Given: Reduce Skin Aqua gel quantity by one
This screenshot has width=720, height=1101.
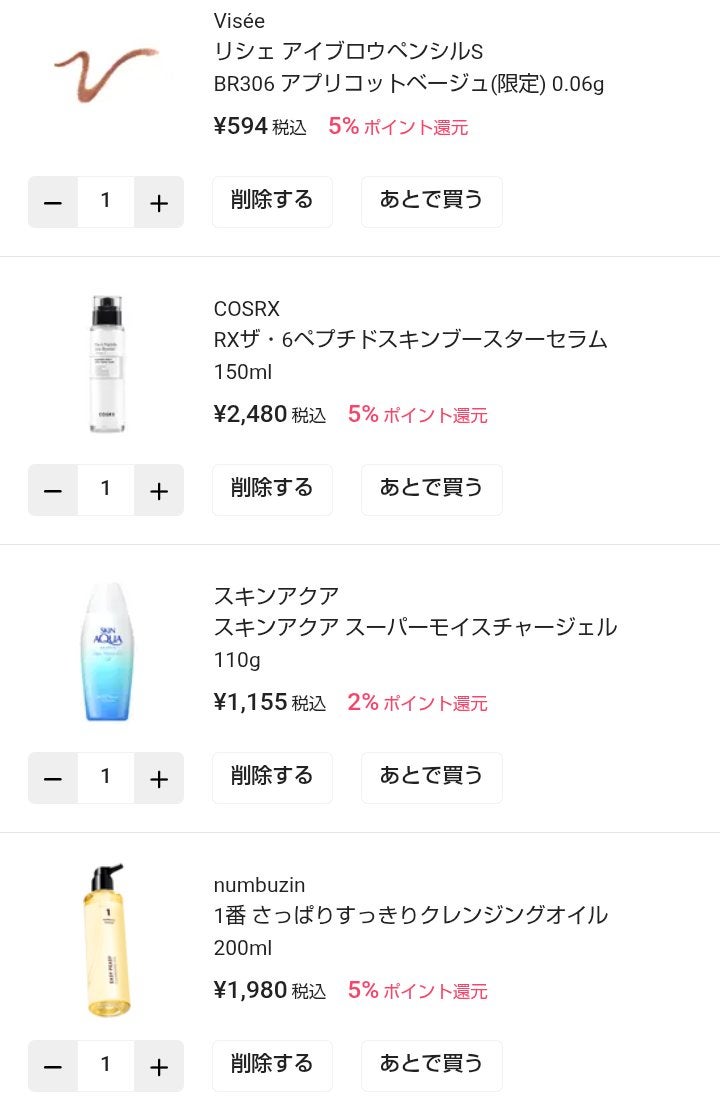Looking at the screenshot, I should (53, 778).
